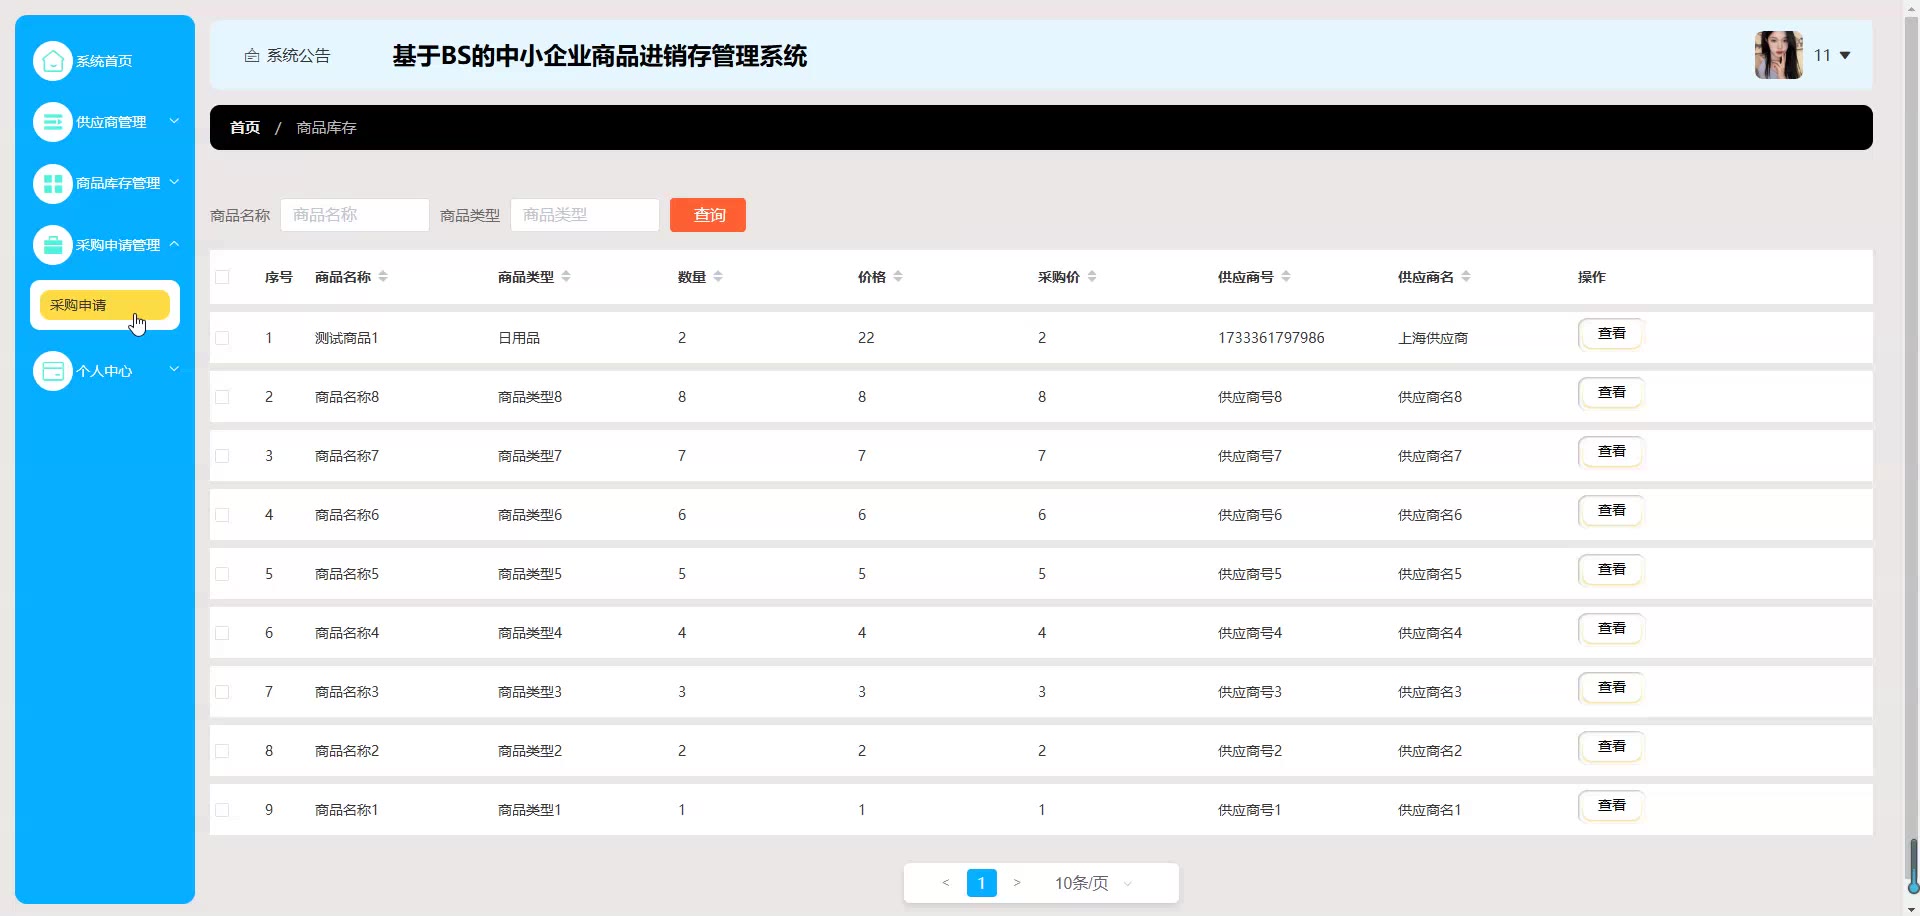Click the 商品库存 breadcrumb text

[326, 128]
